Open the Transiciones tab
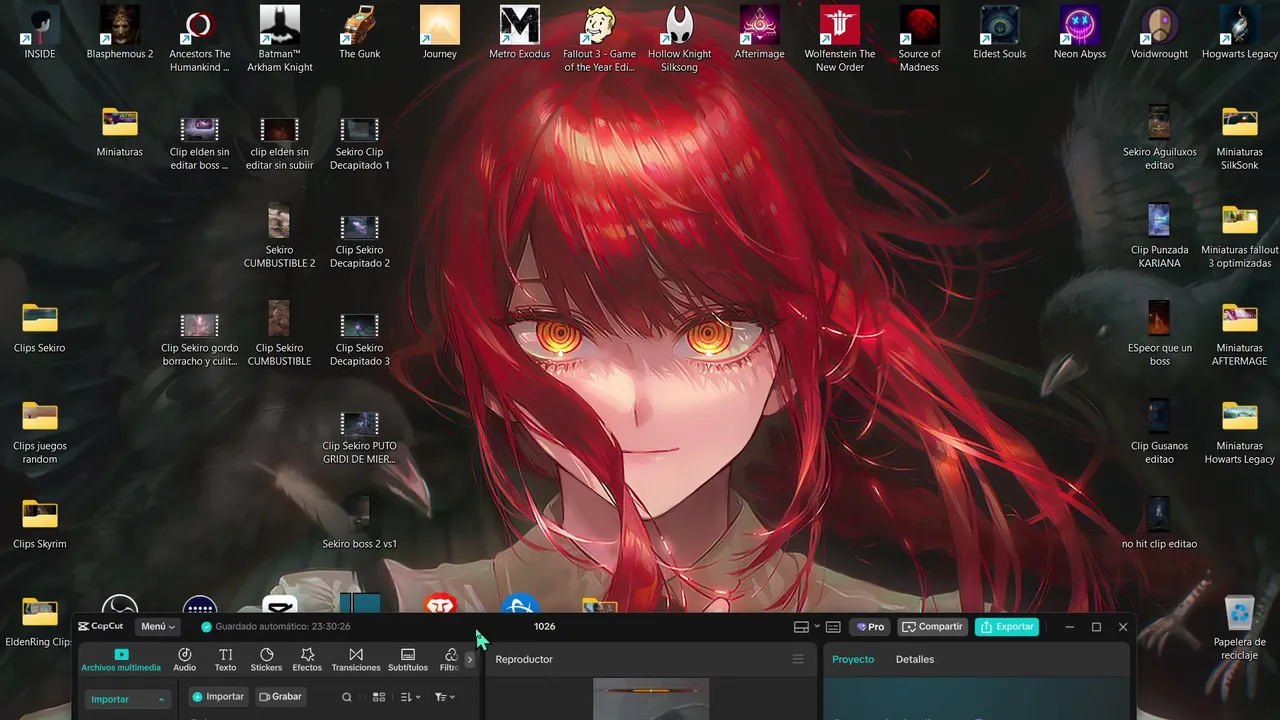This screenshot has width=1280, height=720. pyautogui.click(x=356, y=659)
